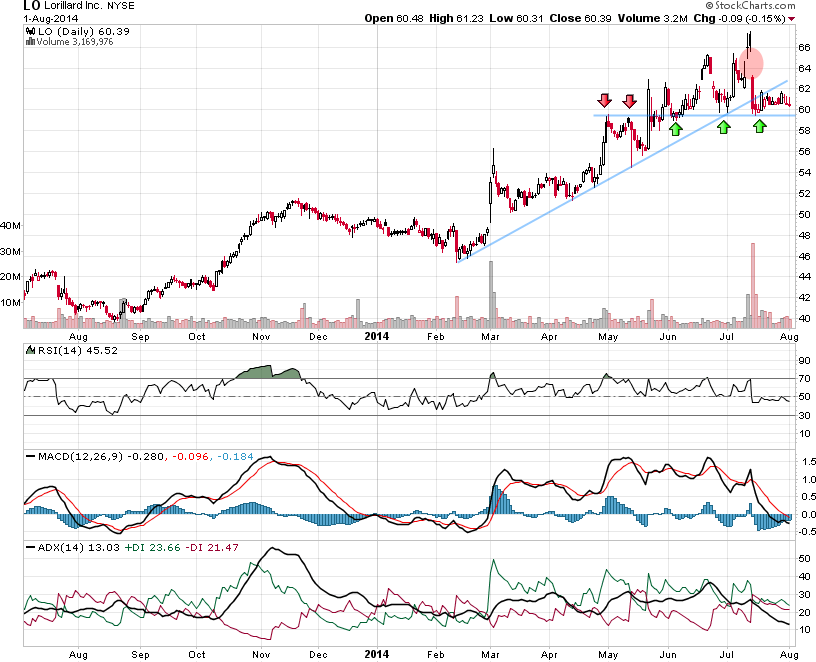The width and height of the screenshot is (816, 662).
Task: Click the tall red July volume spike bar
Action: [753, 285]
